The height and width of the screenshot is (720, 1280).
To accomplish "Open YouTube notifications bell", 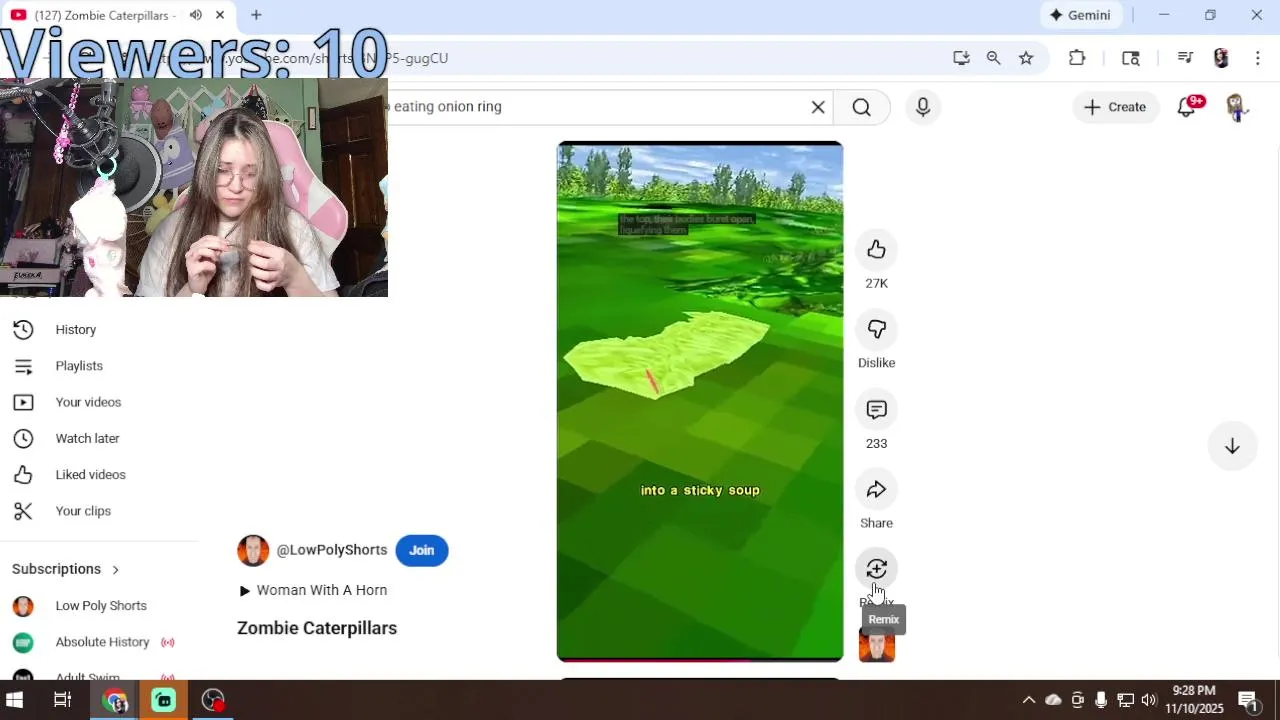I will coord(1187,107).
